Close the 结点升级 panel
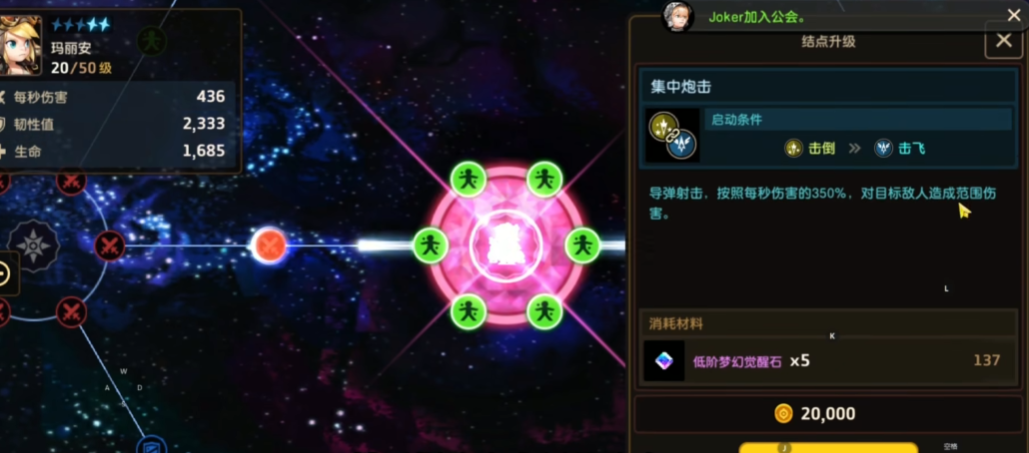1029x453 pixels. [x=1004, y=41]
